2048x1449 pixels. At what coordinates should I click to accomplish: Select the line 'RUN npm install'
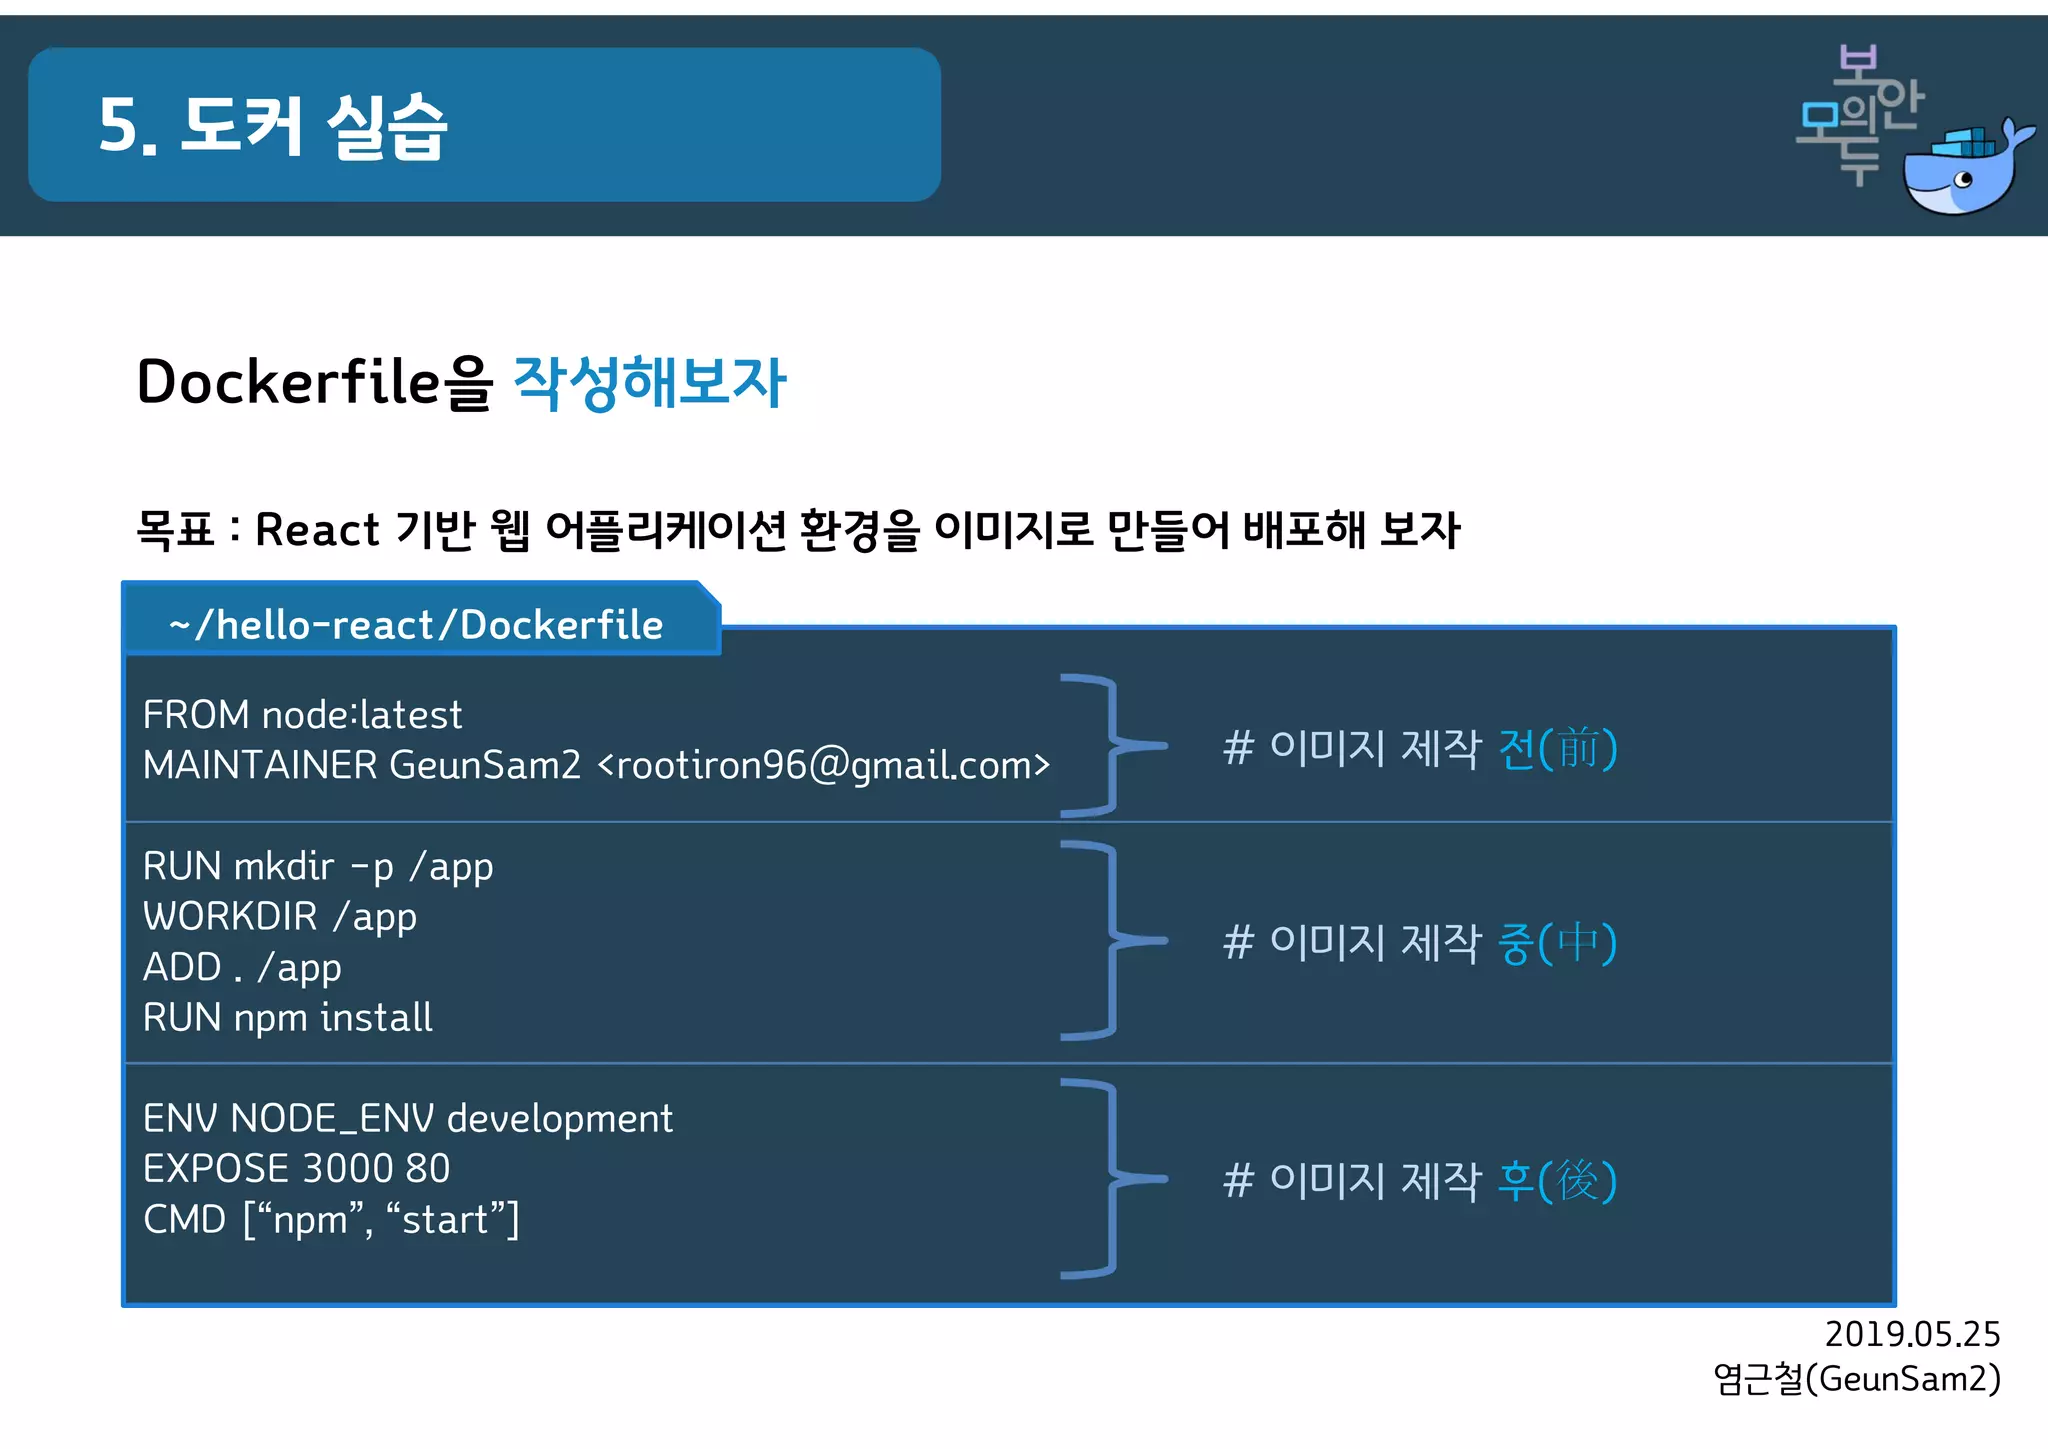[x=288, y=1018]
